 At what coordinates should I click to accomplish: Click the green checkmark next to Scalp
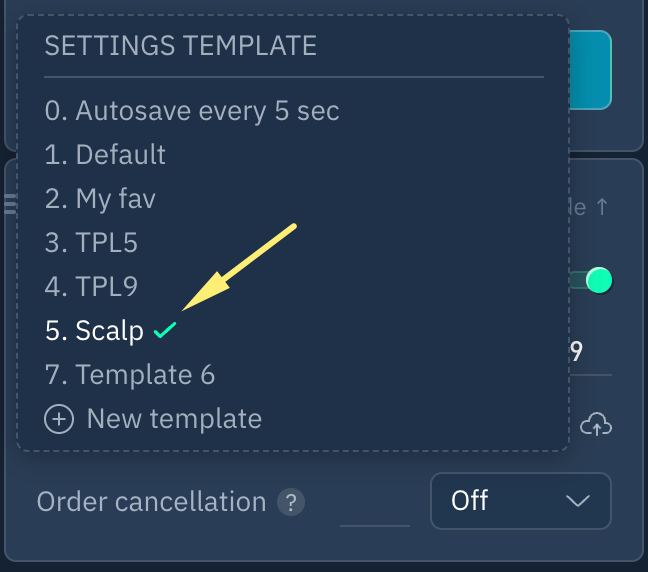(165, 331)
